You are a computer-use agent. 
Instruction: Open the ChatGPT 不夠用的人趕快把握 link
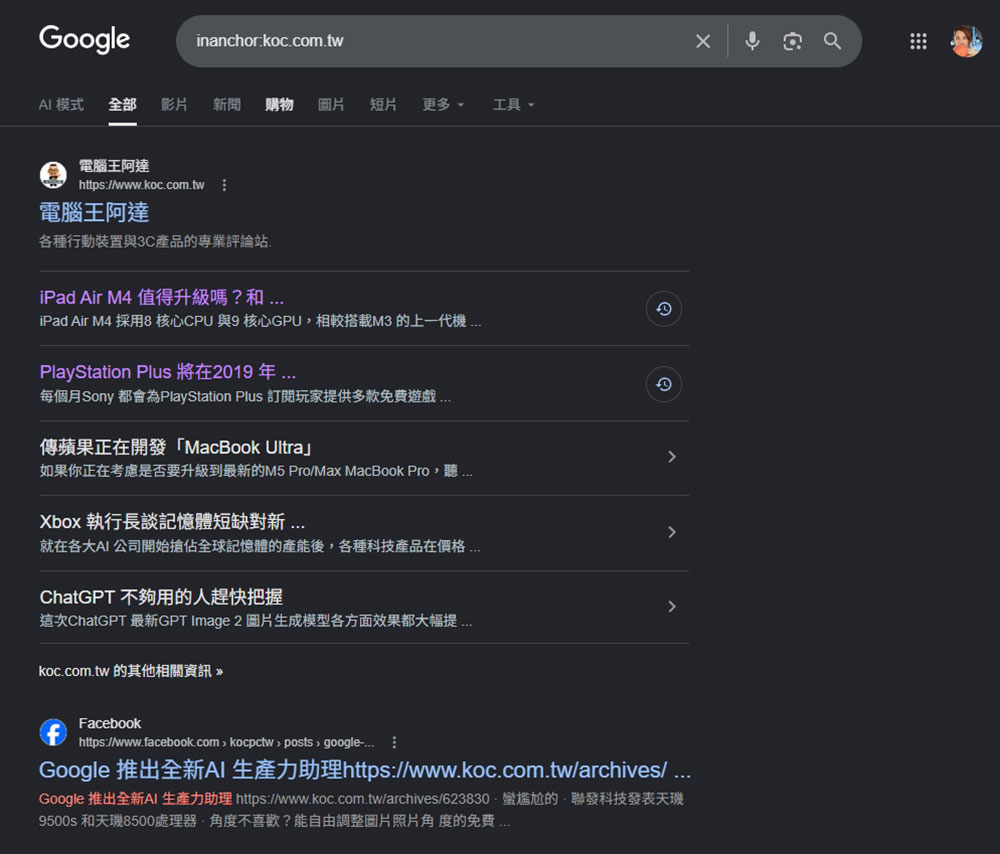coord(161,597)
